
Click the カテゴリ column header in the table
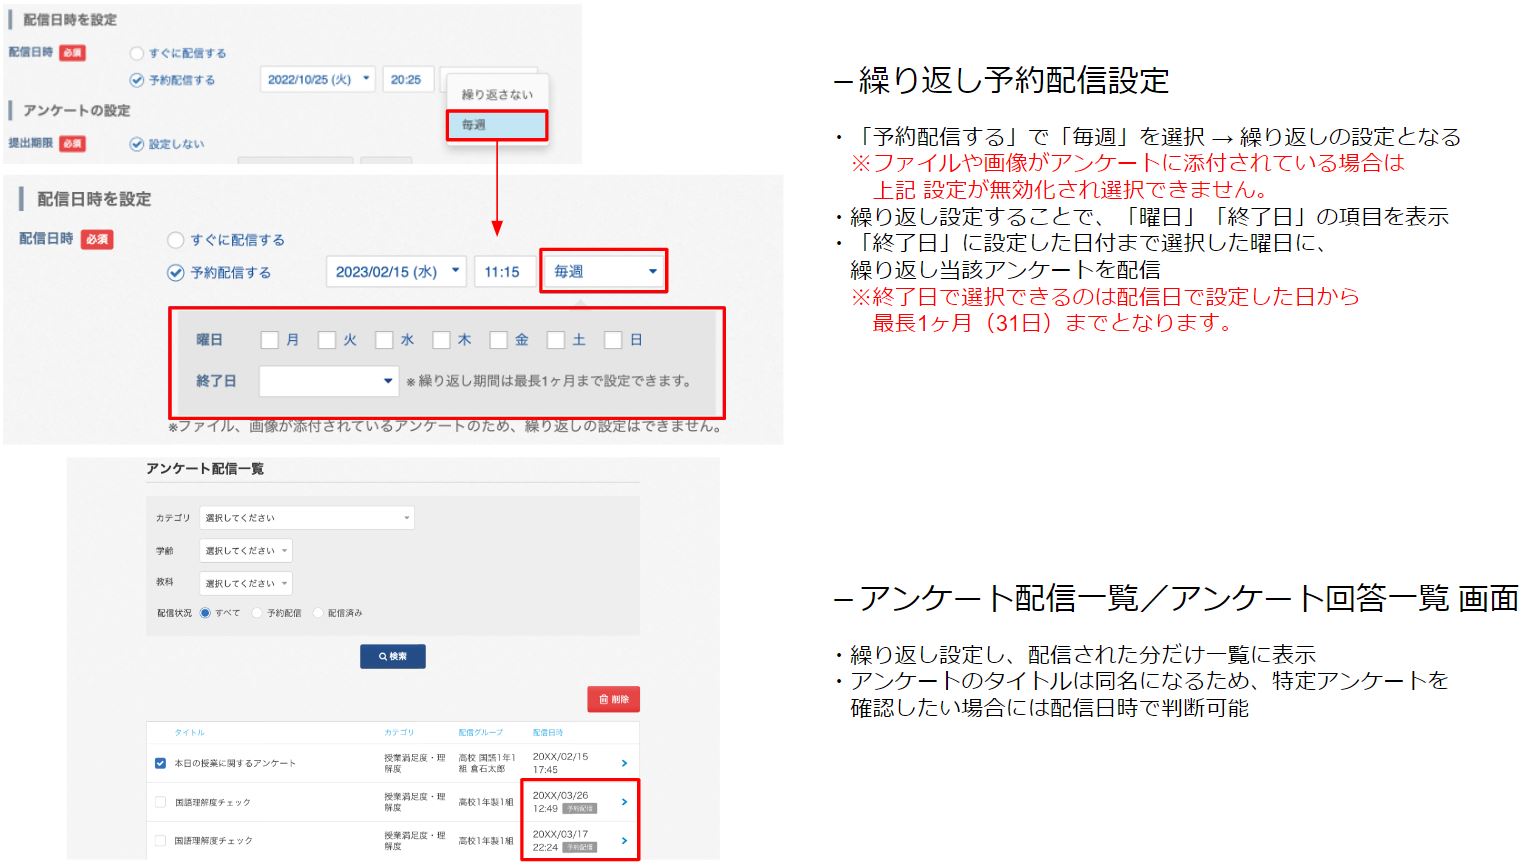pyautogui.click(x=399, y=732)
